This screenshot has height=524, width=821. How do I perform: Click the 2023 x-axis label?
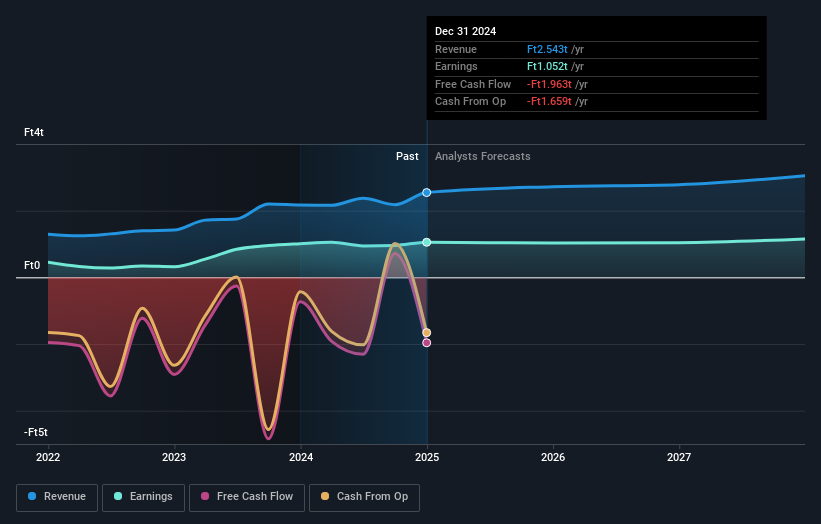click(x=174, y=458)
